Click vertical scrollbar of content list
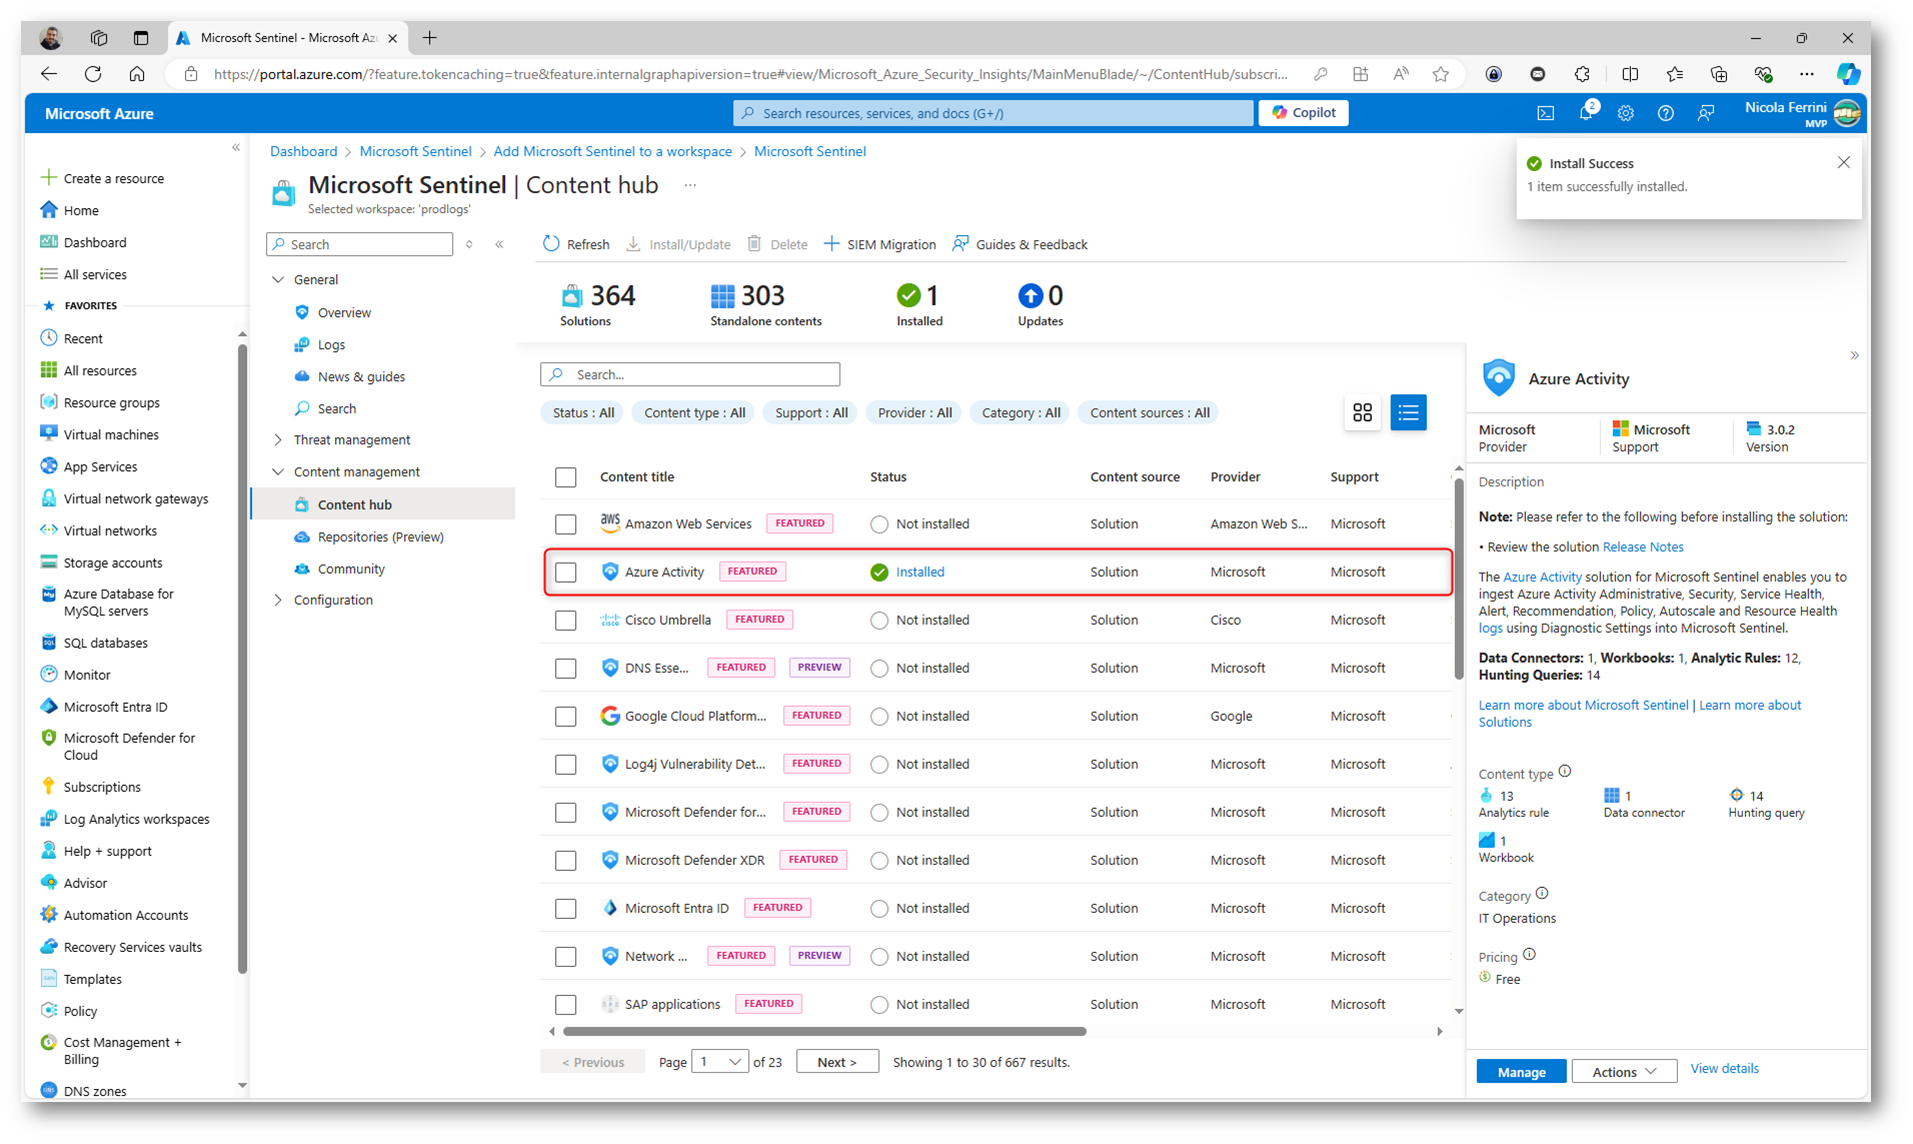 coord(1458,580)
